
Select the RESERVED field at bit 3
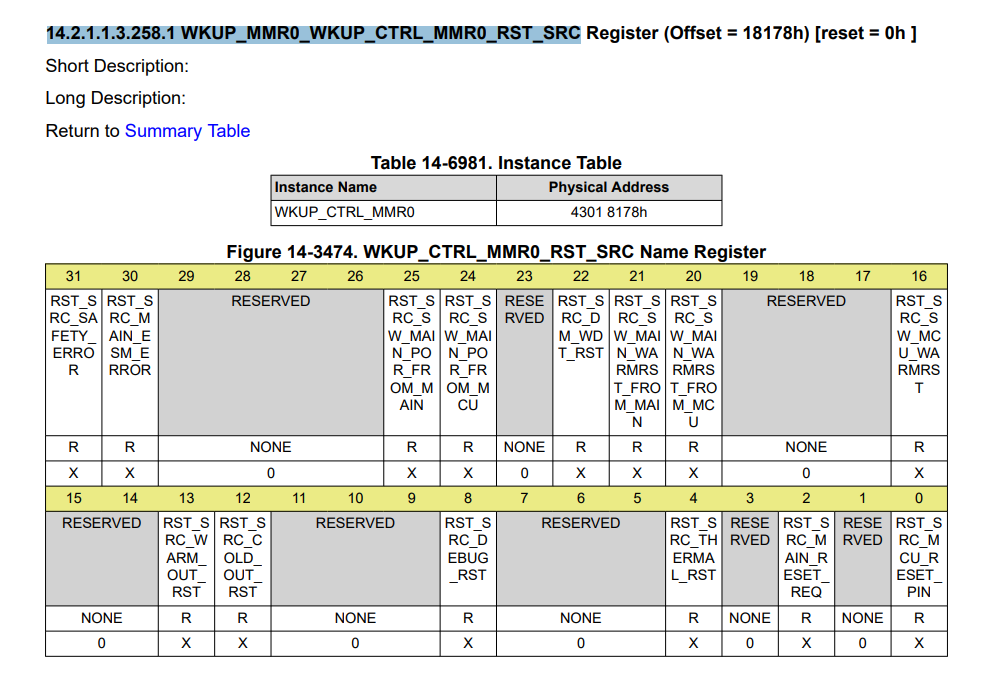[750, 558]
